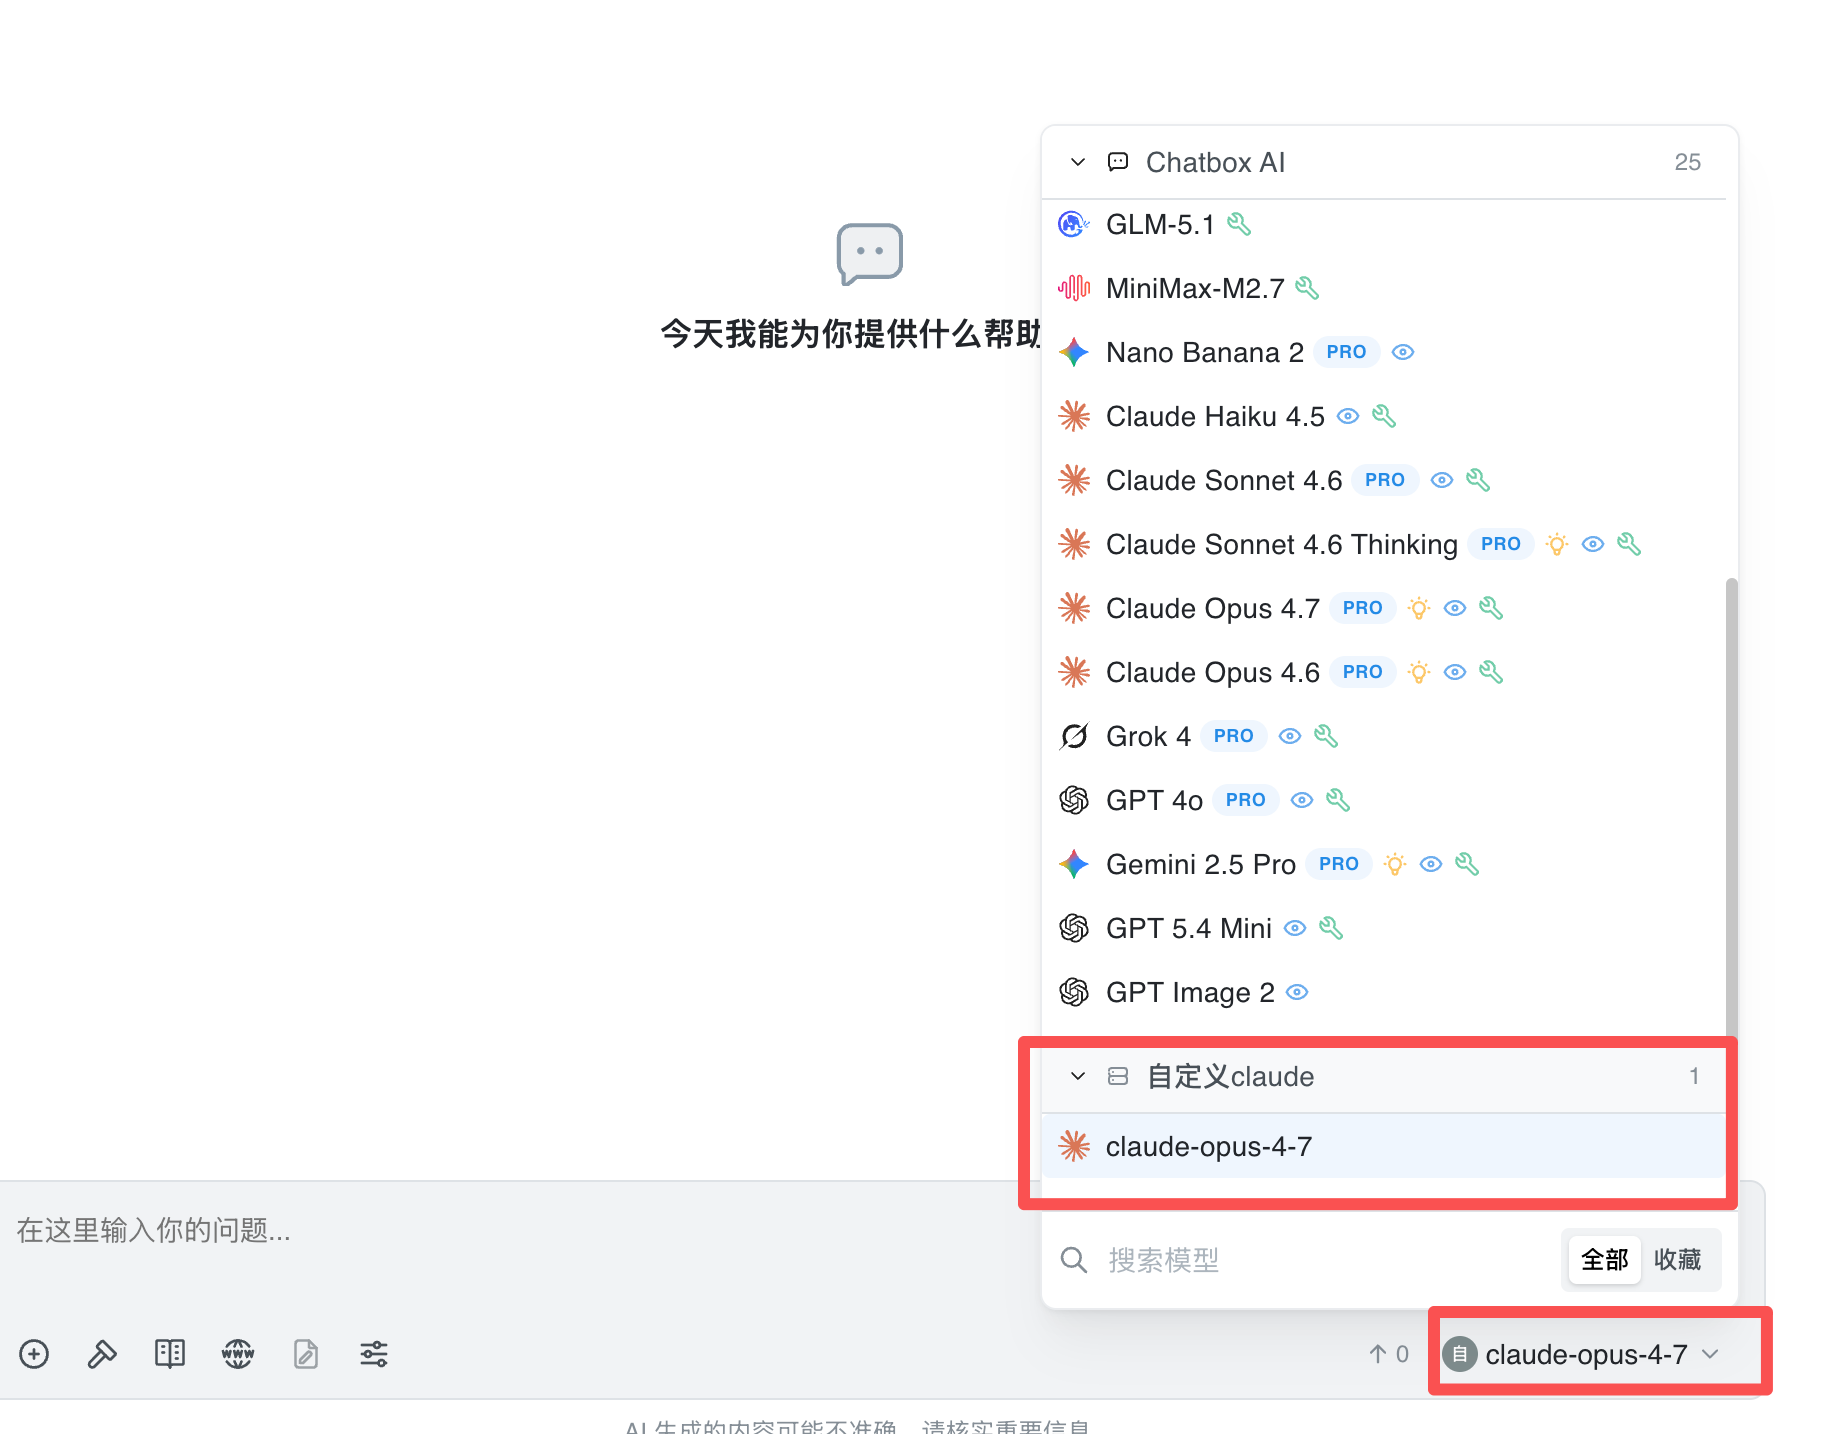Click the model list scrollbar
Image resolution: width=1830 pixels, height=1434 pixels.
(x=1731, y=810)
